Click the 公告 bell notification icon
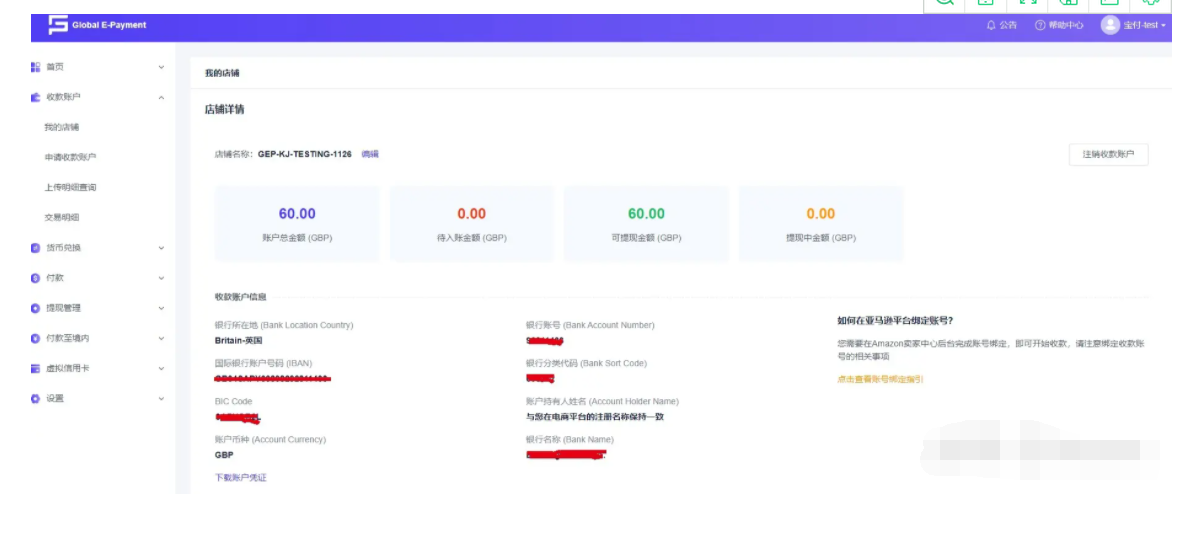Screen dimensions: 1184x552 991,25
